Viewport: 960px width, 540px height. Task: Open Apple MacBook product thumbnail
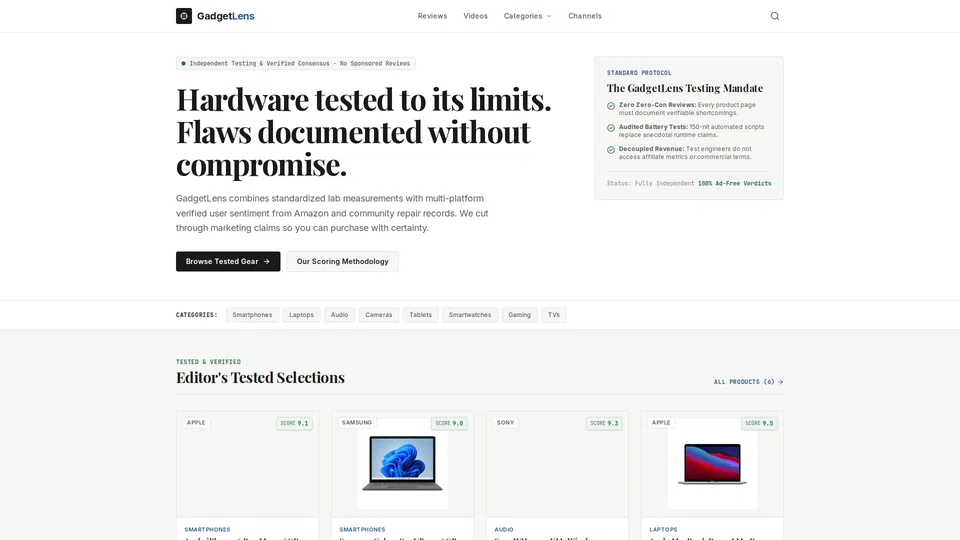[x=712, y=463]
